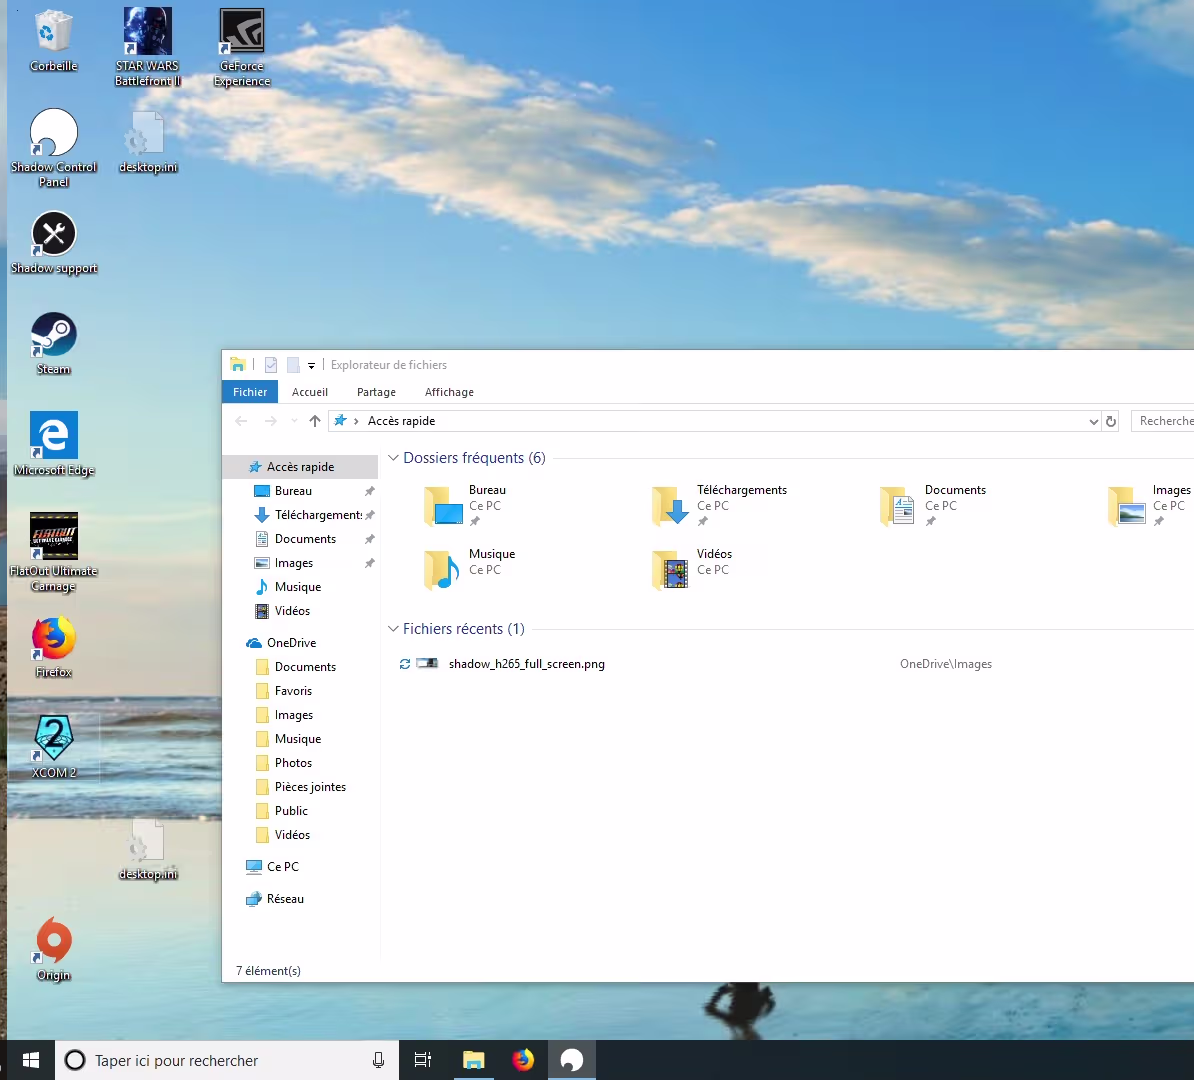Click the microphone icon in the search box

[x=378, y=1060]
